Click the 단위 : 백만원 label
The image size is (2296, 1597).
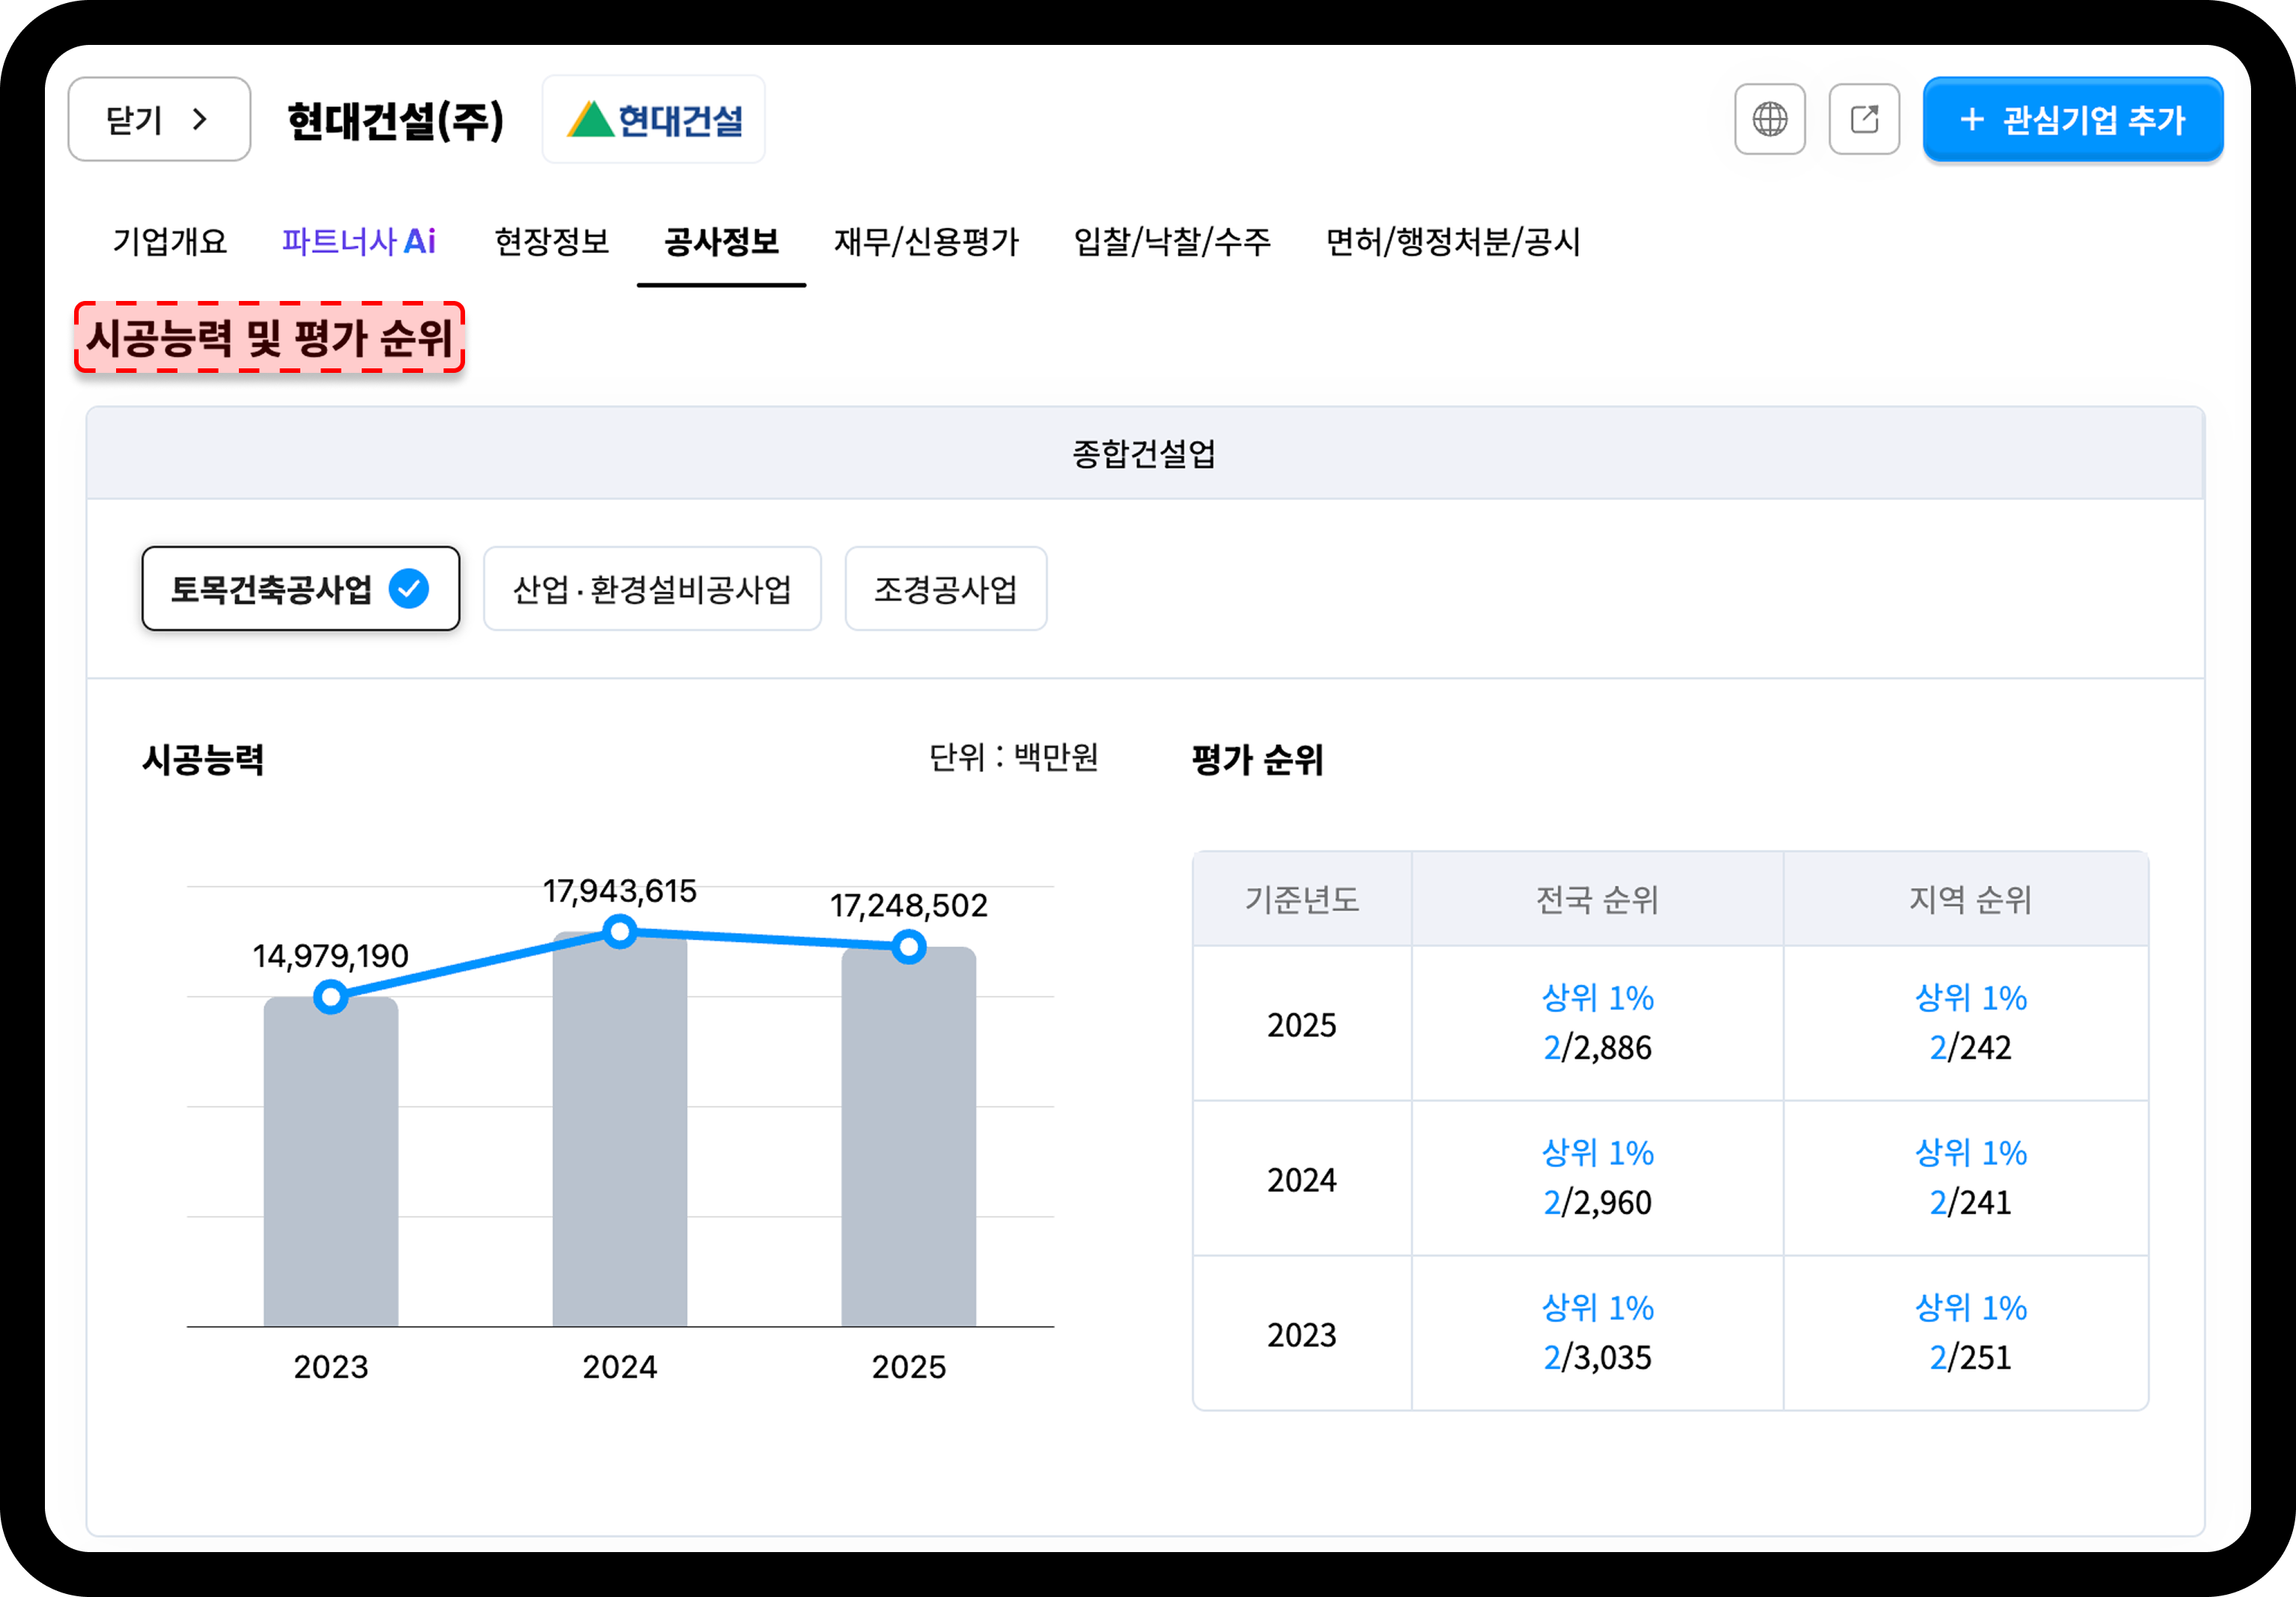pos(1013,757)
